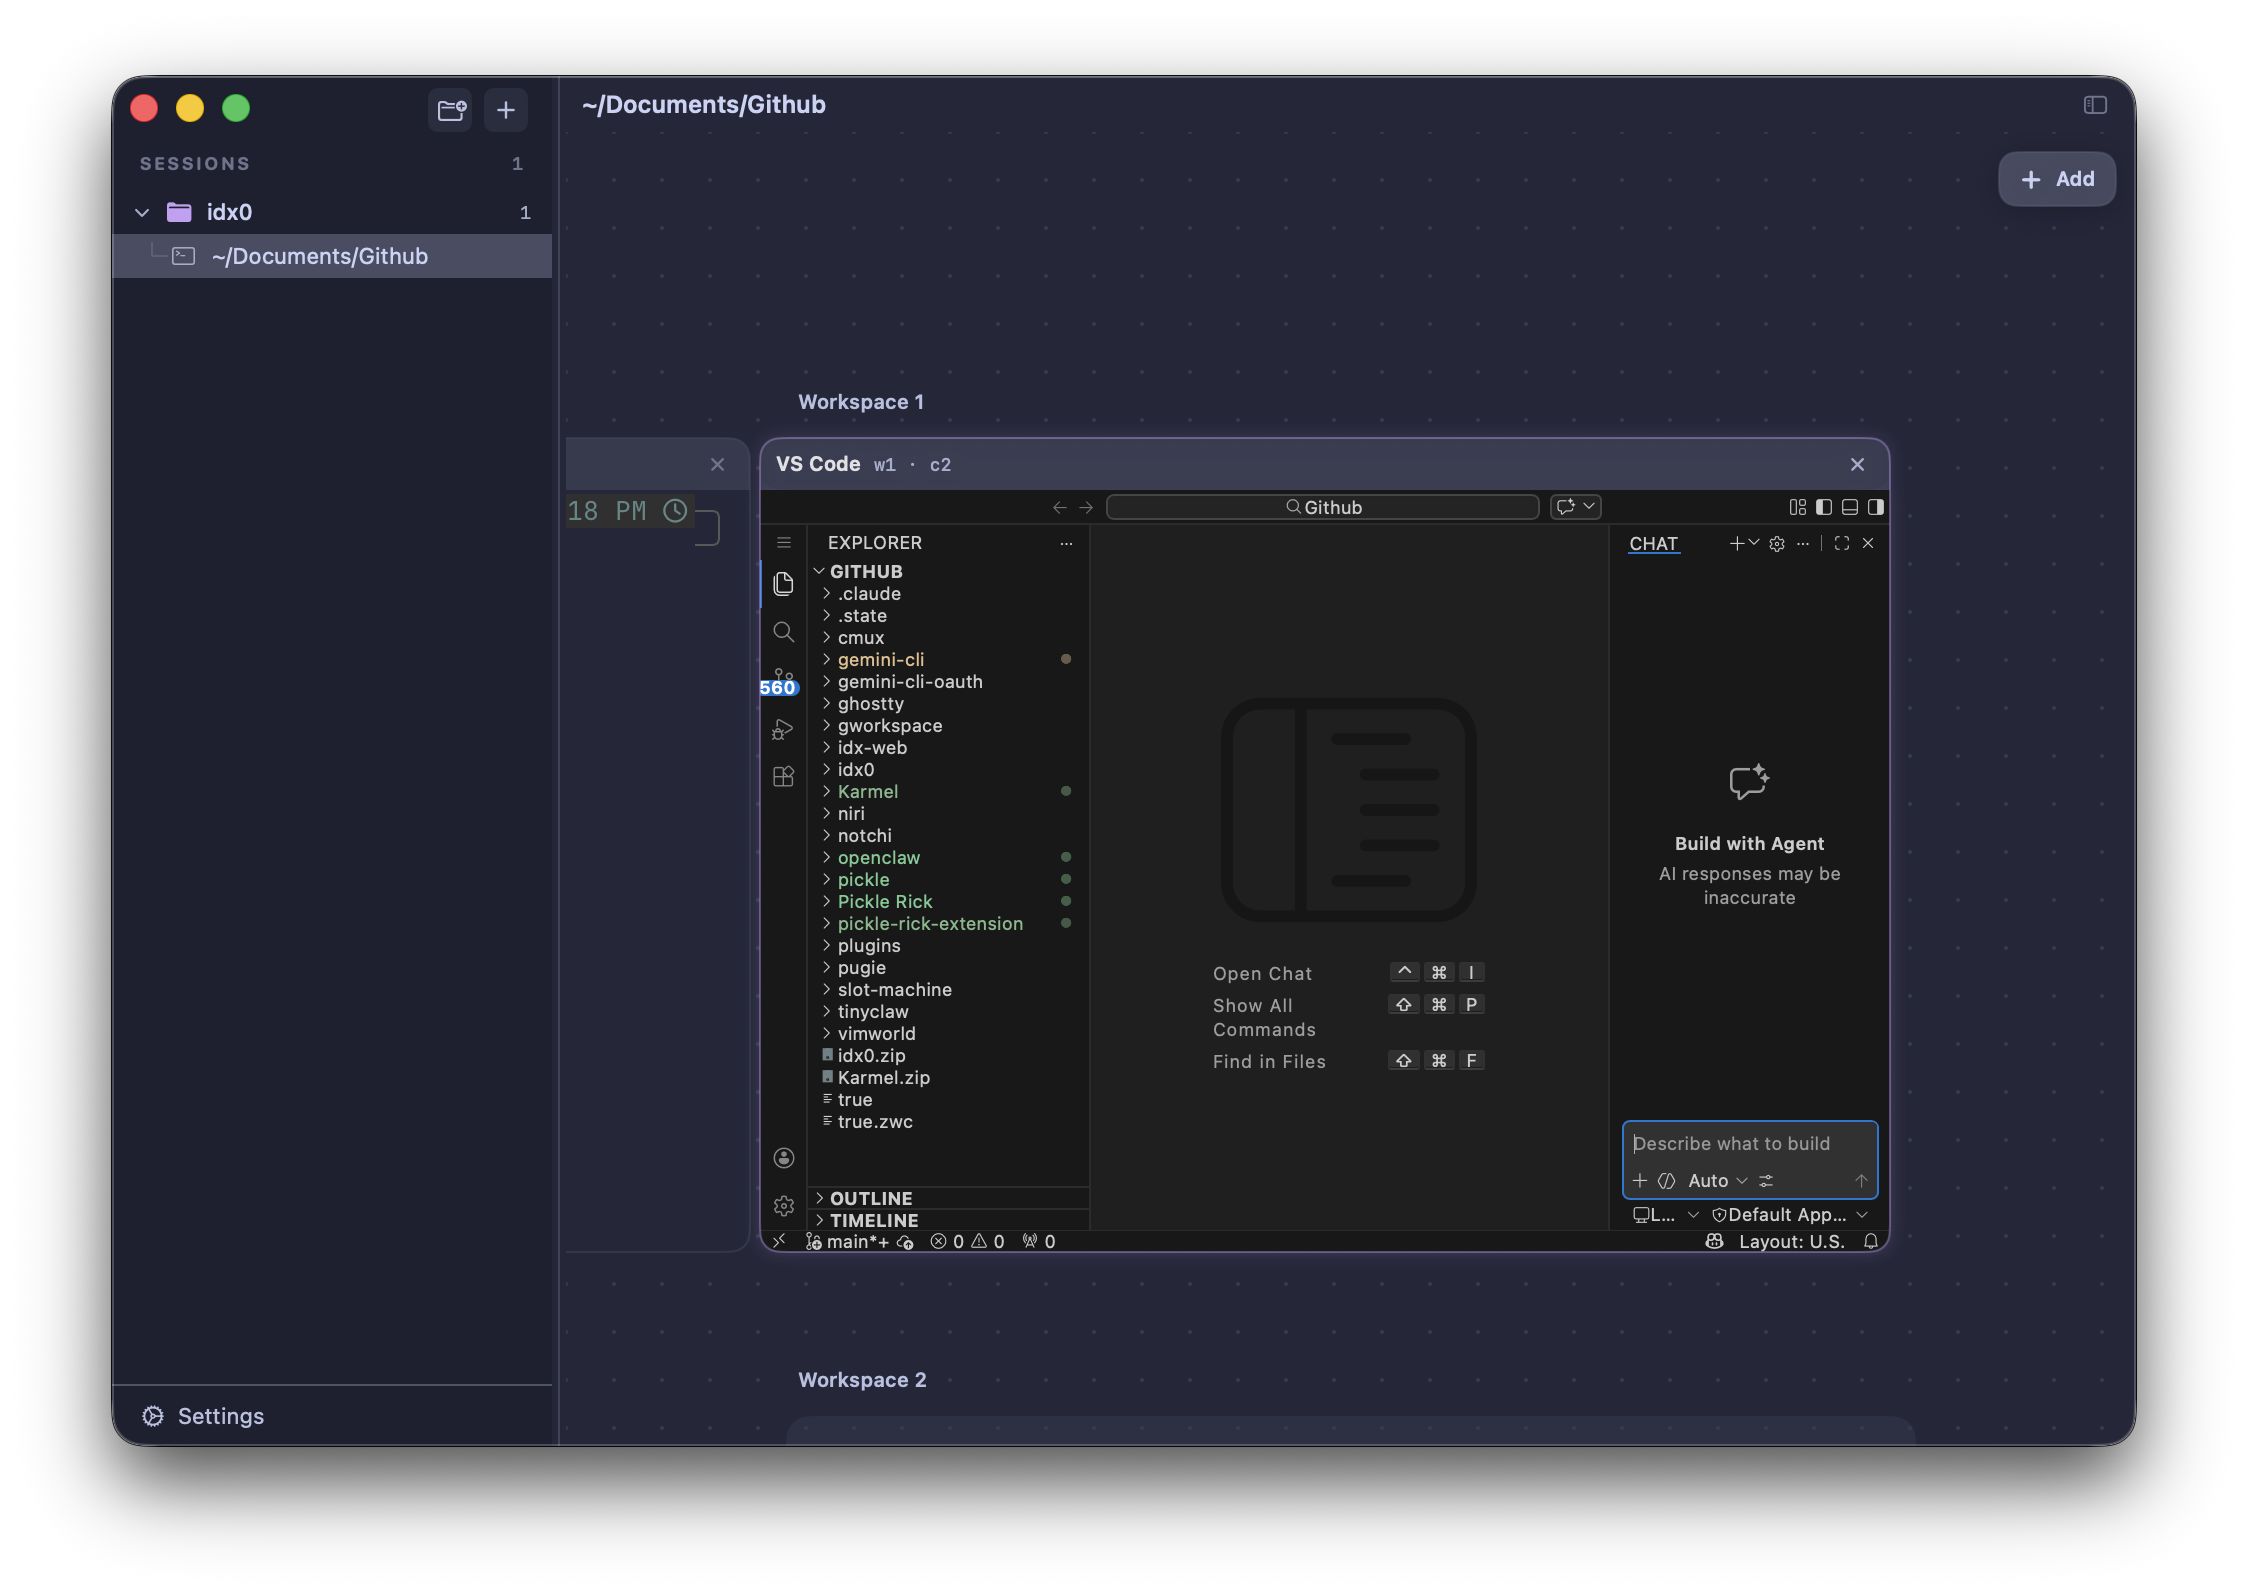Image resolution: width=2248 pixels, height=1594 pixels.
Task: Open the new chat dropdown arrow
Action: pyautogui.click(x=1754, y=543)
